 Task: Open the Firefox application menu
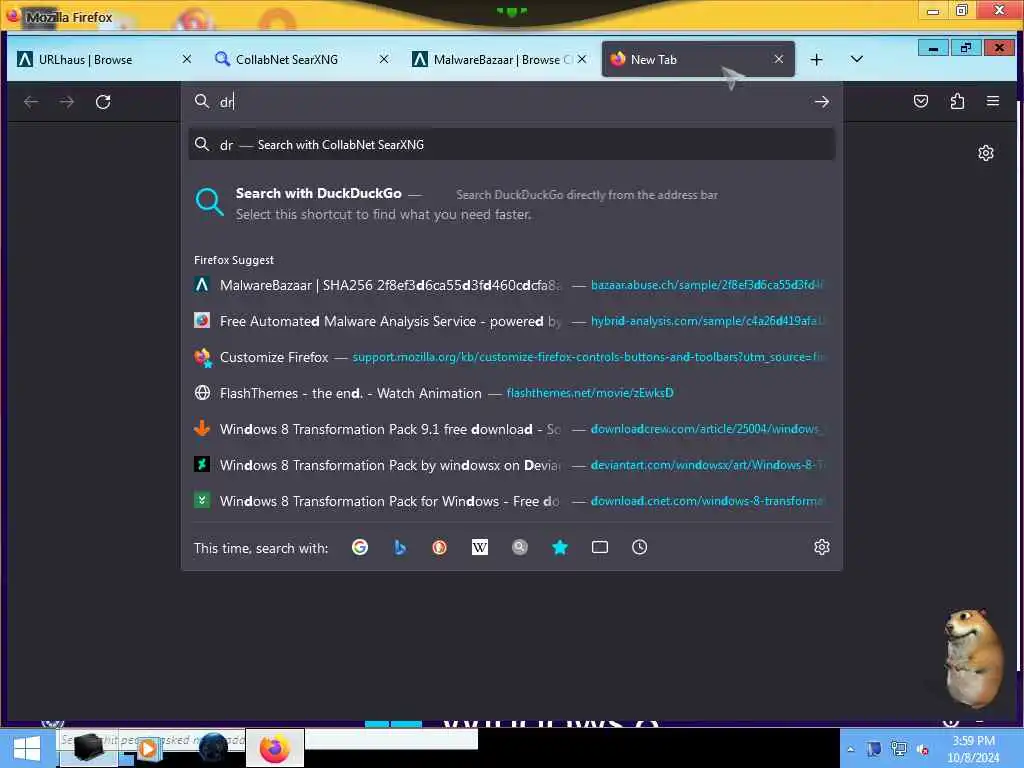(x=993, y=101)
